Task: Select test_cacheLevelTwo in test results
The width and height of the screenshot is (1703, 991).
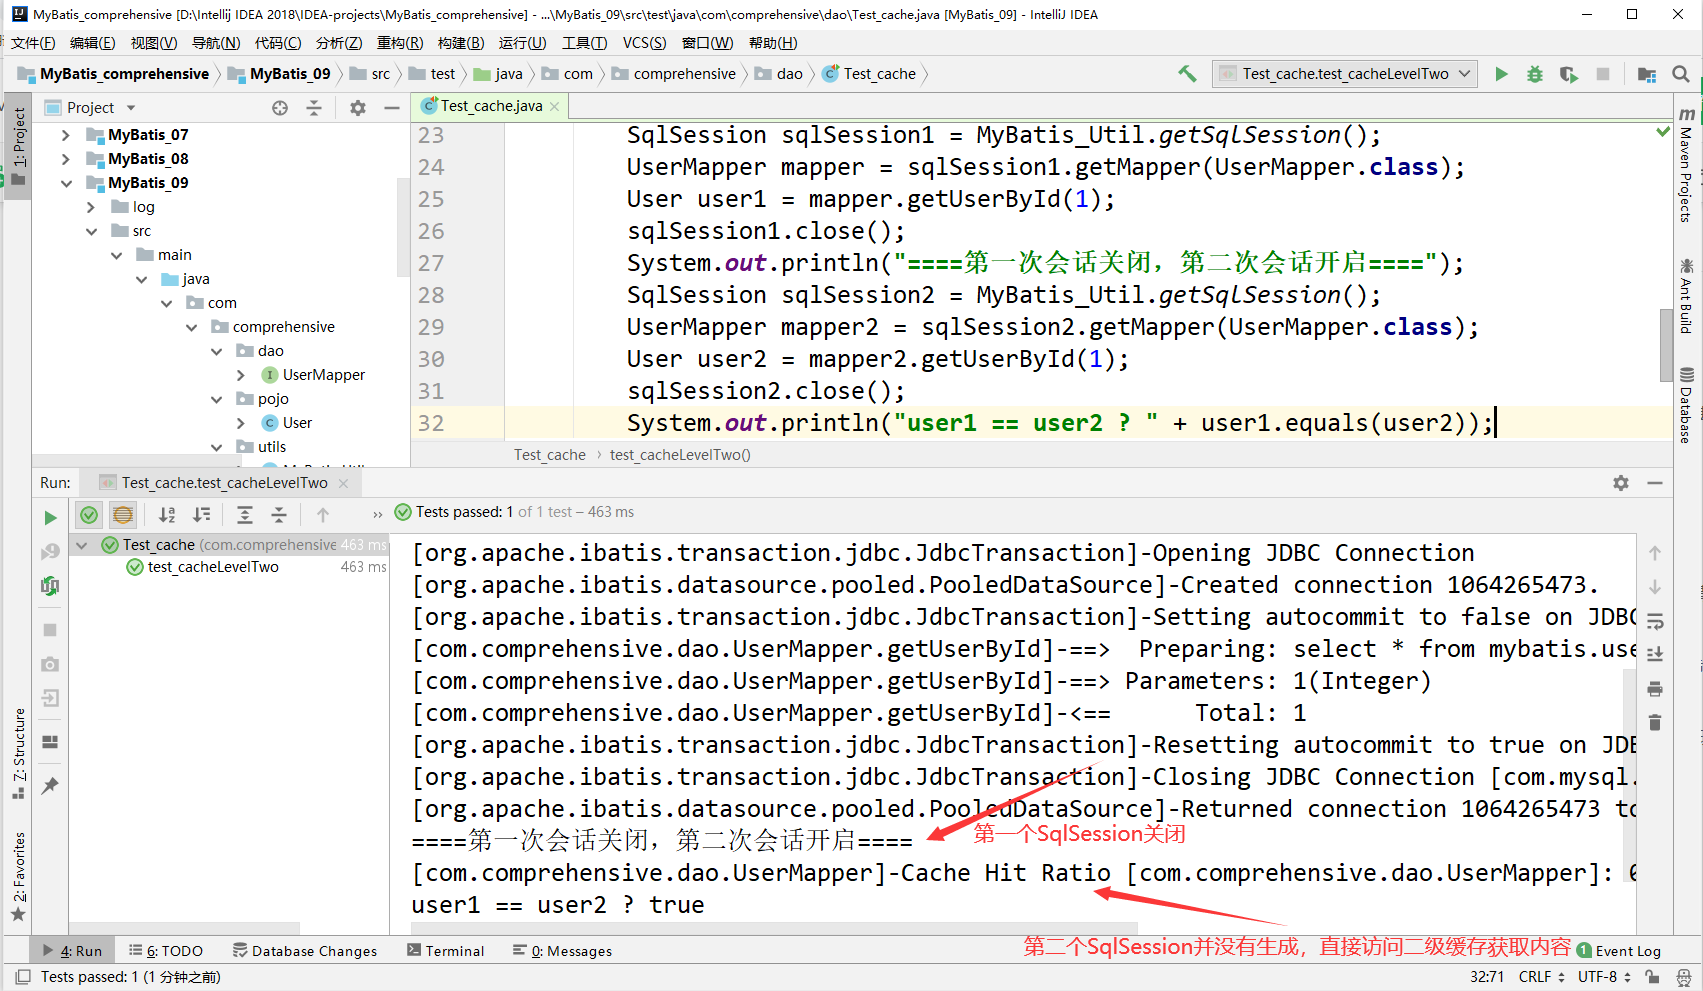Action: 213,567
